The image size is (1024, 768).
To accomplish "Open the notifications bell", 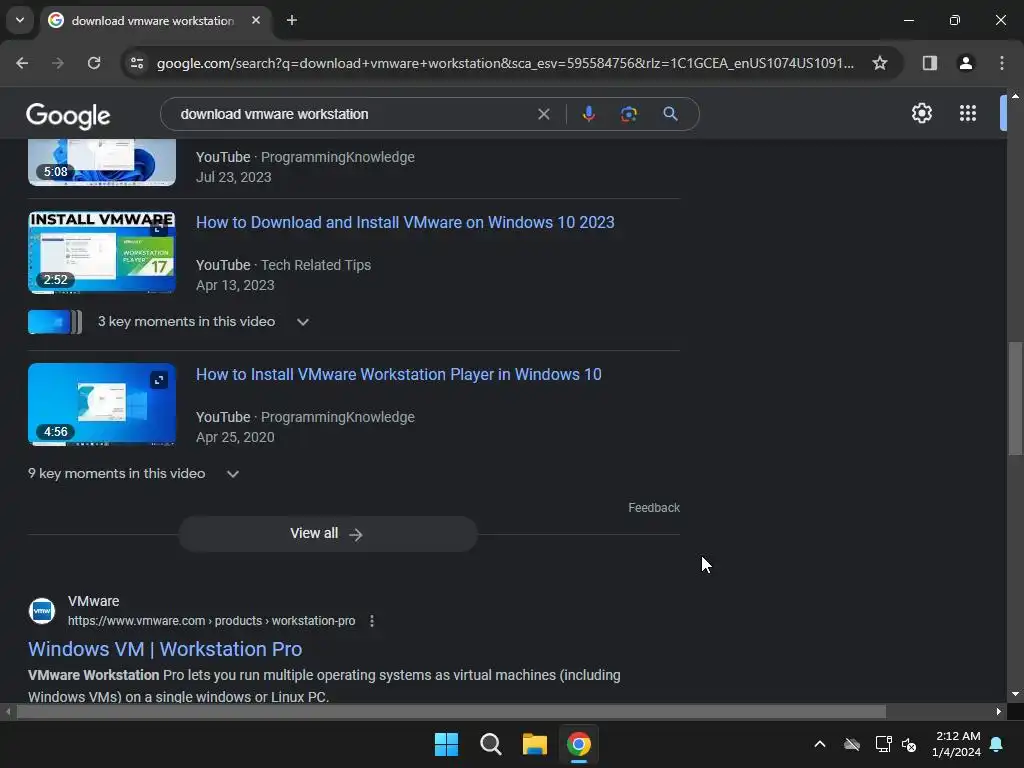I will click(x=996, y=744).
